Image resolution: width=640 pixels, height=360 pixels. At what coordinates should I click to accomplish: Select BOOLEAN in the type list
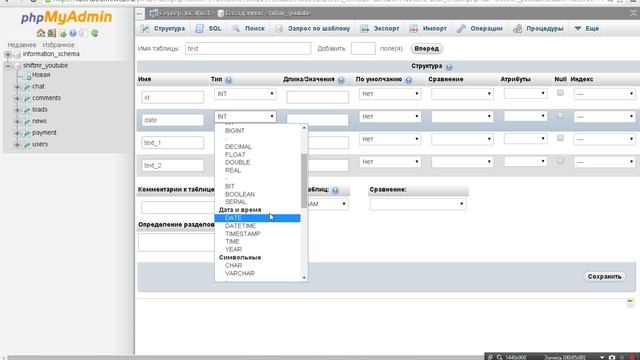[x=258, y=194]
